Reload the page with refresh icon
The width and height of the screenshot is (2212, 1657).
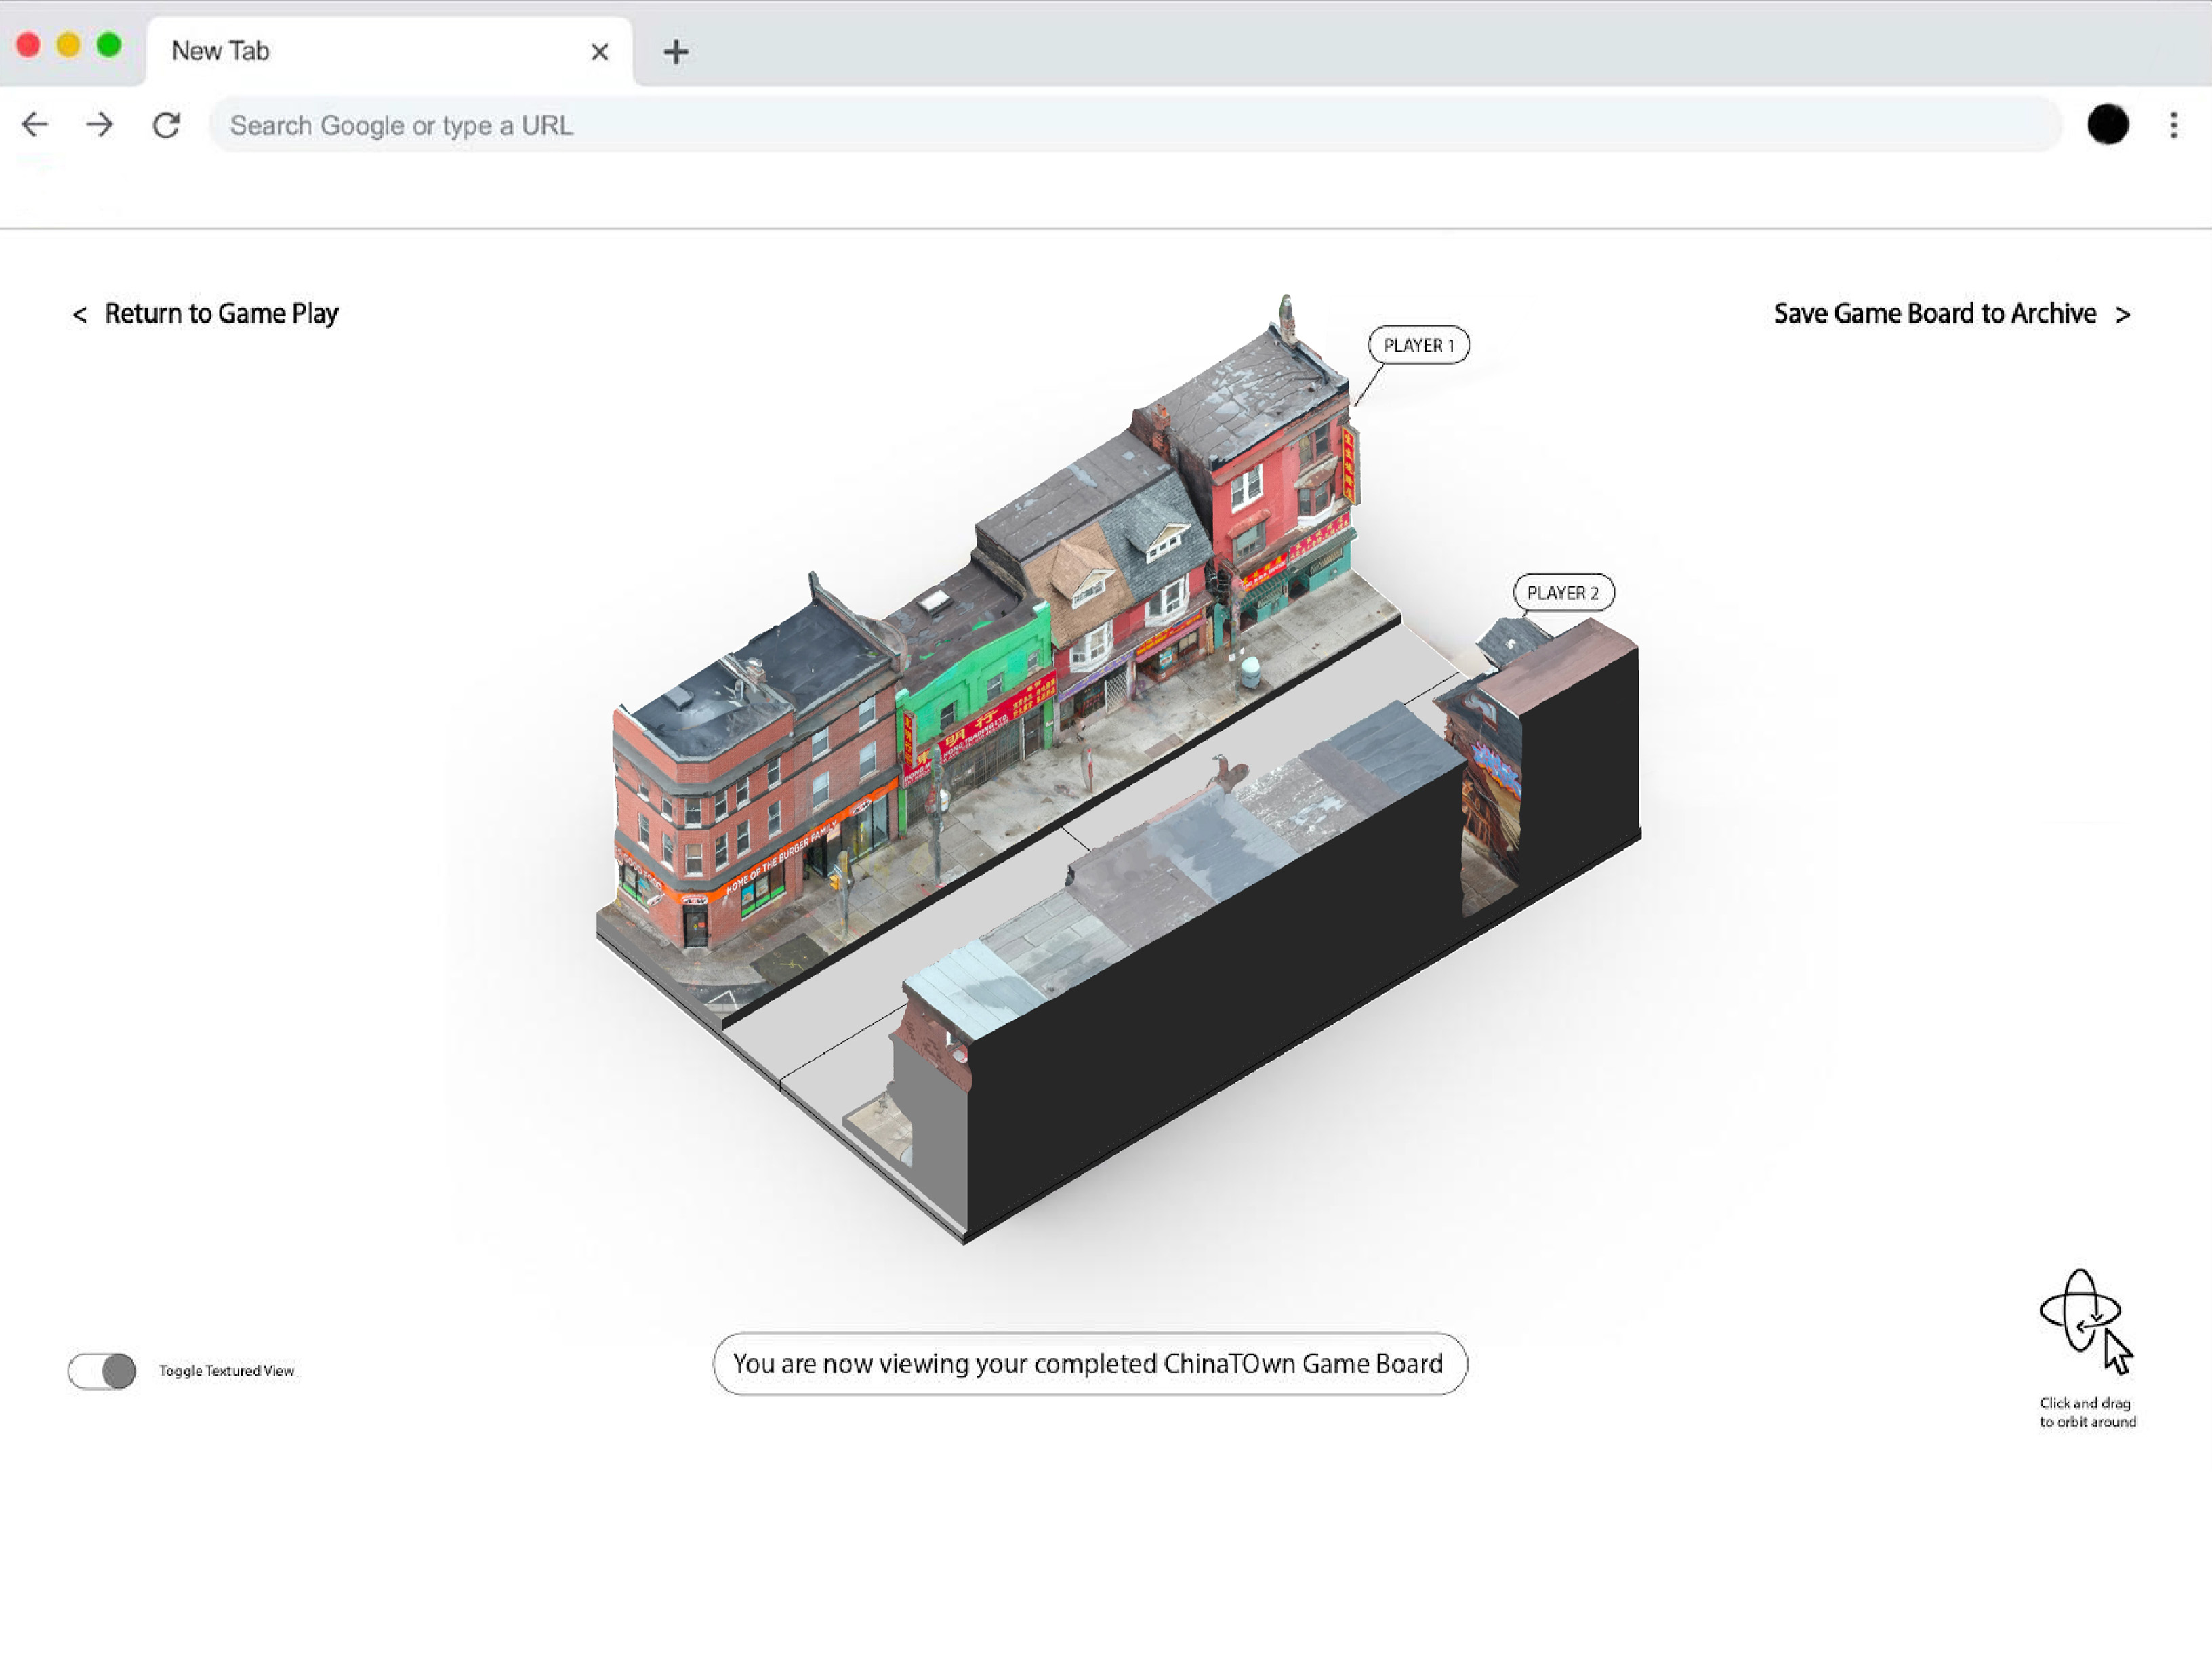tap(167, 125)
